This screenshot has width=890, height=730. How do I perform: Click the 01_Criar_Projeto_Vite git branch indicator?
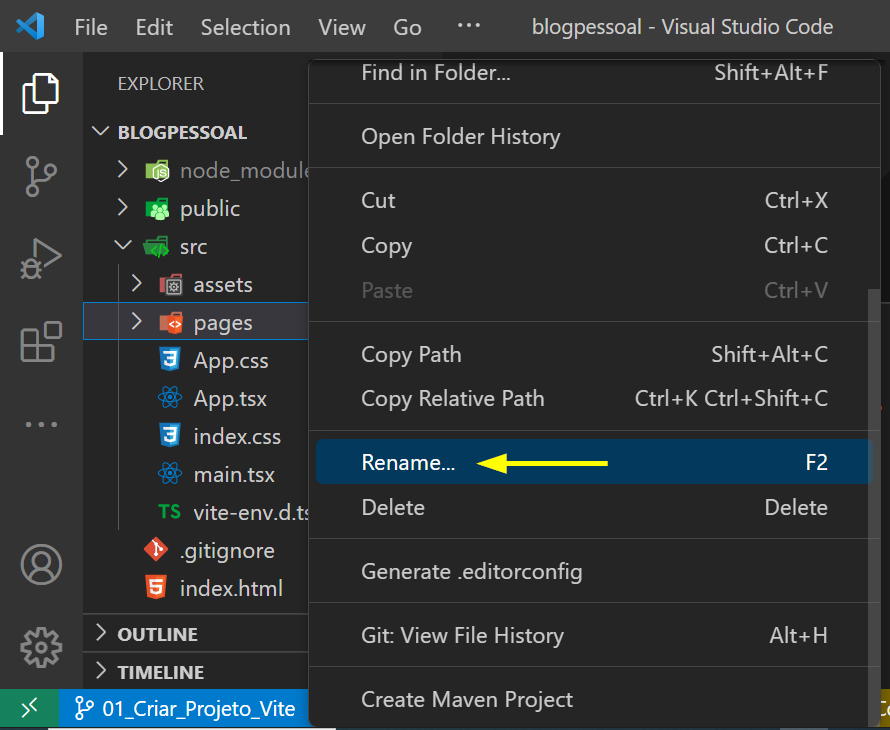click(x=187, y=709)
